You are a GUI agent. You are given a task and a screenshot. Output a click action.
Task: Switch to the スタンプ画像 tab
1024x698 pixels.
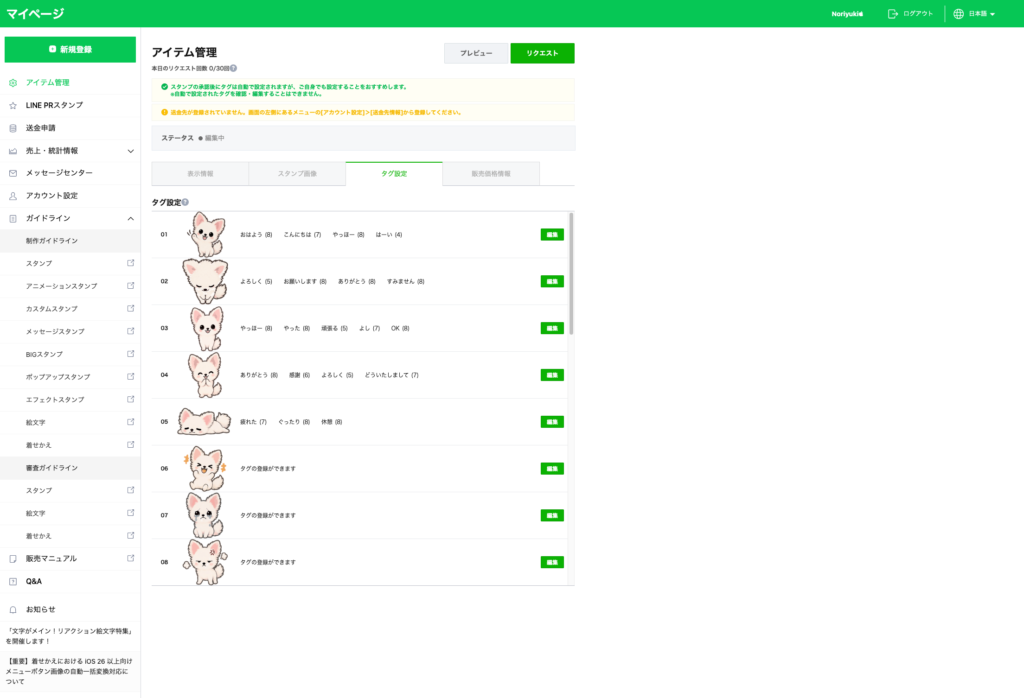click(x=297, y=174)
